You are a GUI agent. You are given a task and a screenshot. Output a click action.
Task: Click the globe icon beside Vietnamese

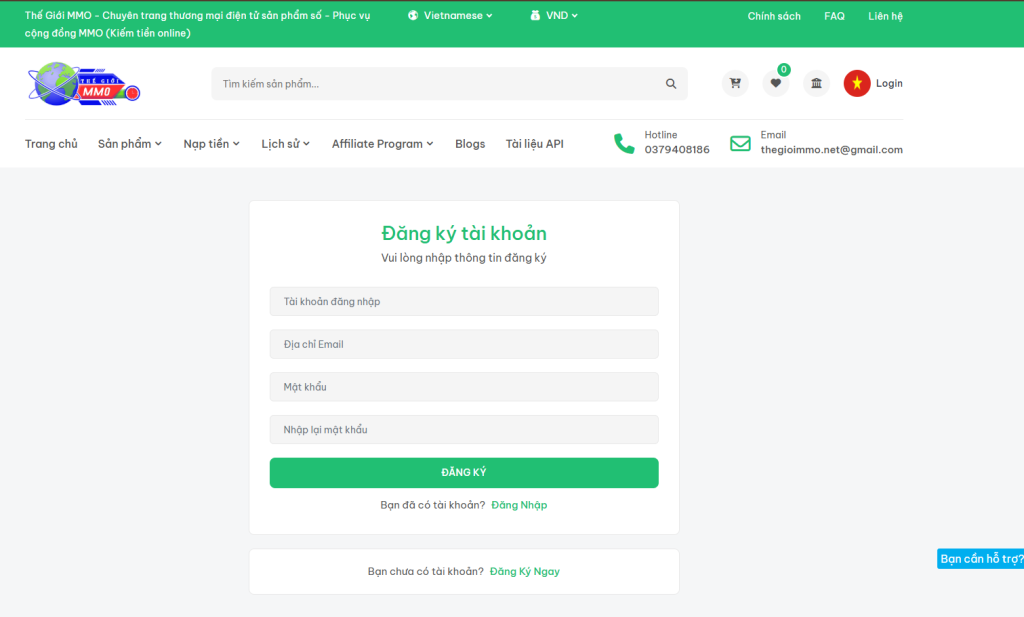(413, 15)
